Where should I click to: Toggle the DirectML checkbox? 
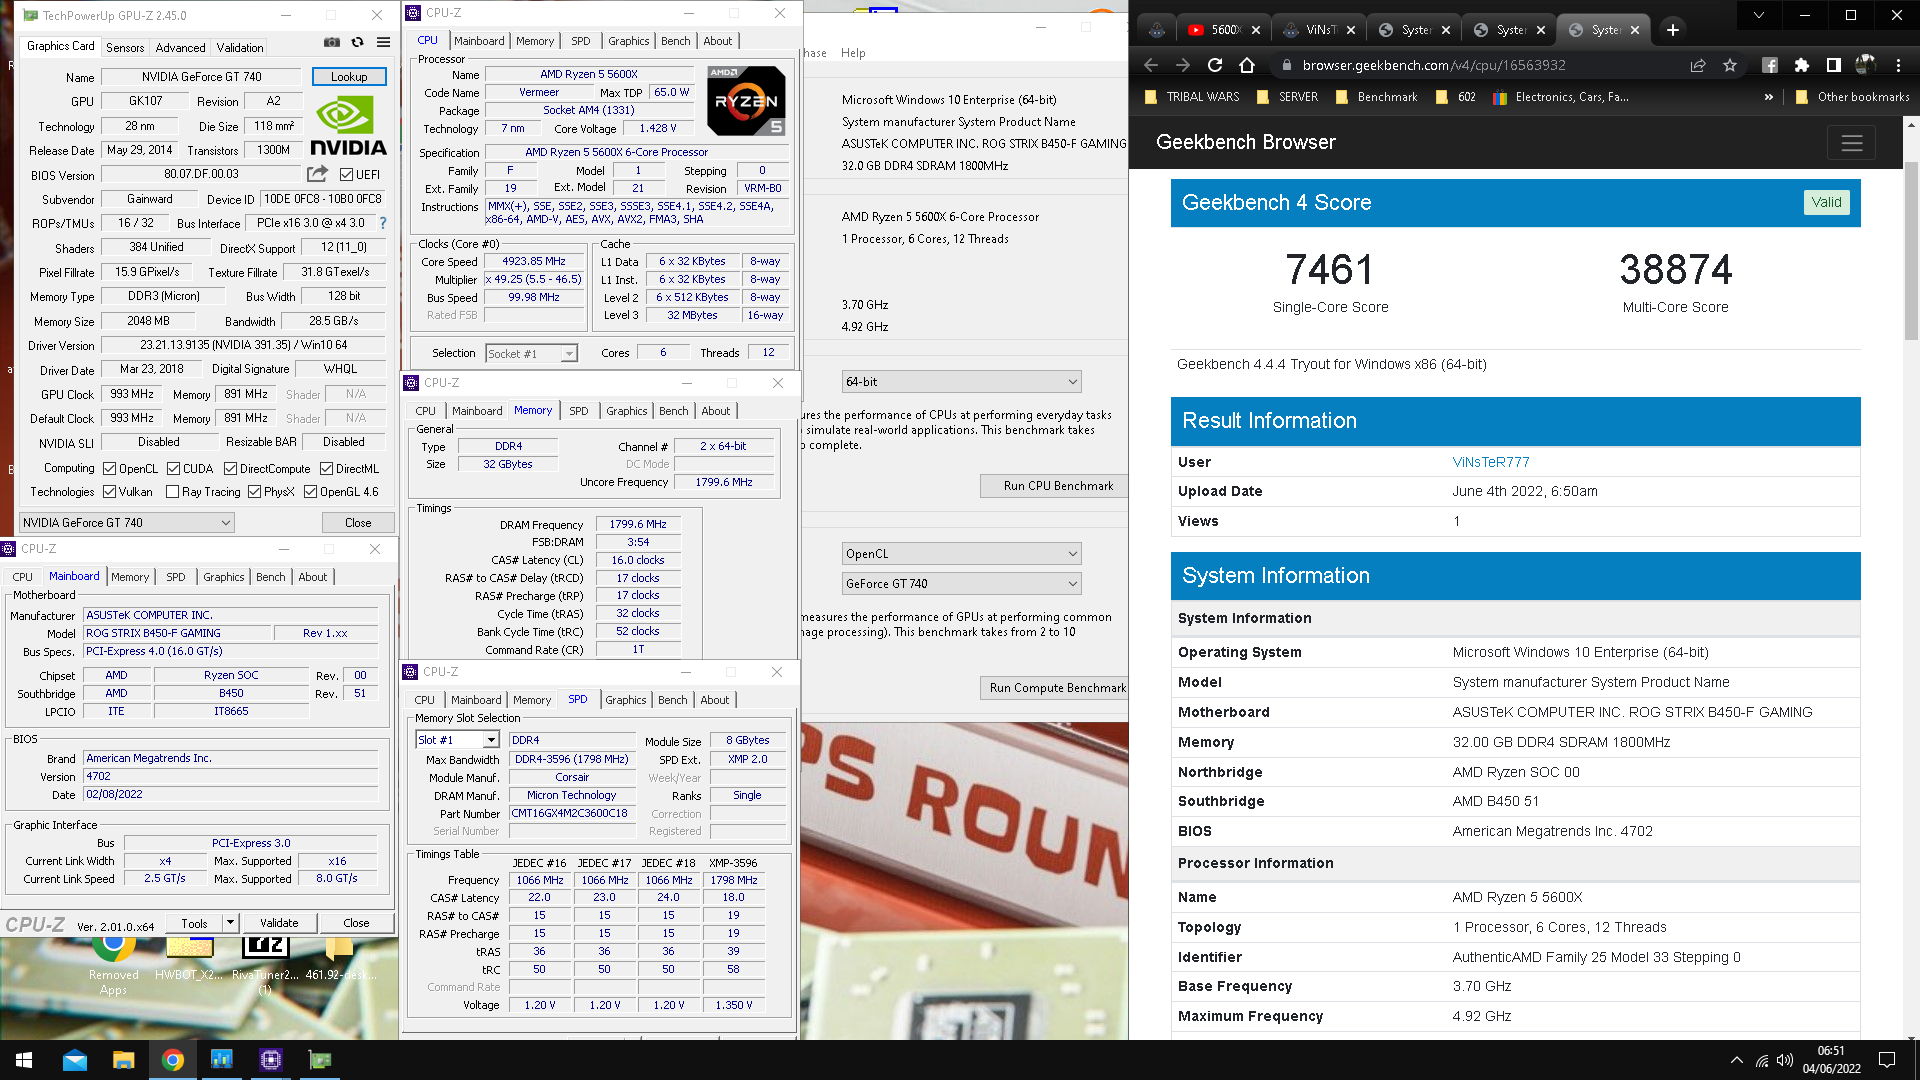coord(326,468)
